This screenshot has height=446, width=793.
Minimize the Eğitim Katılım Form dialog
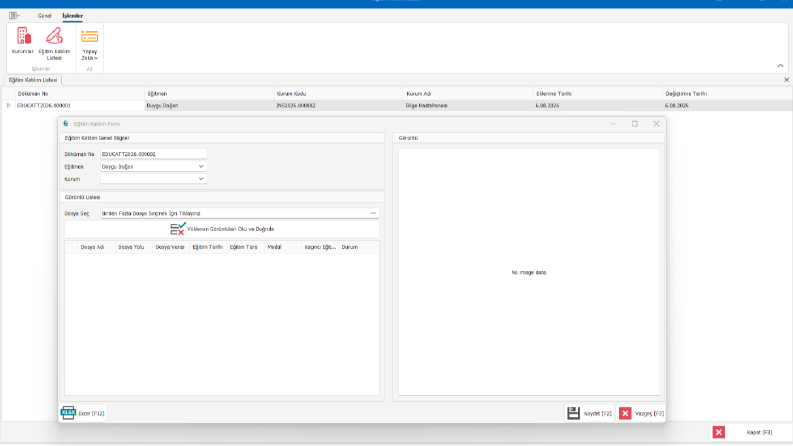(x=613, y=124)
